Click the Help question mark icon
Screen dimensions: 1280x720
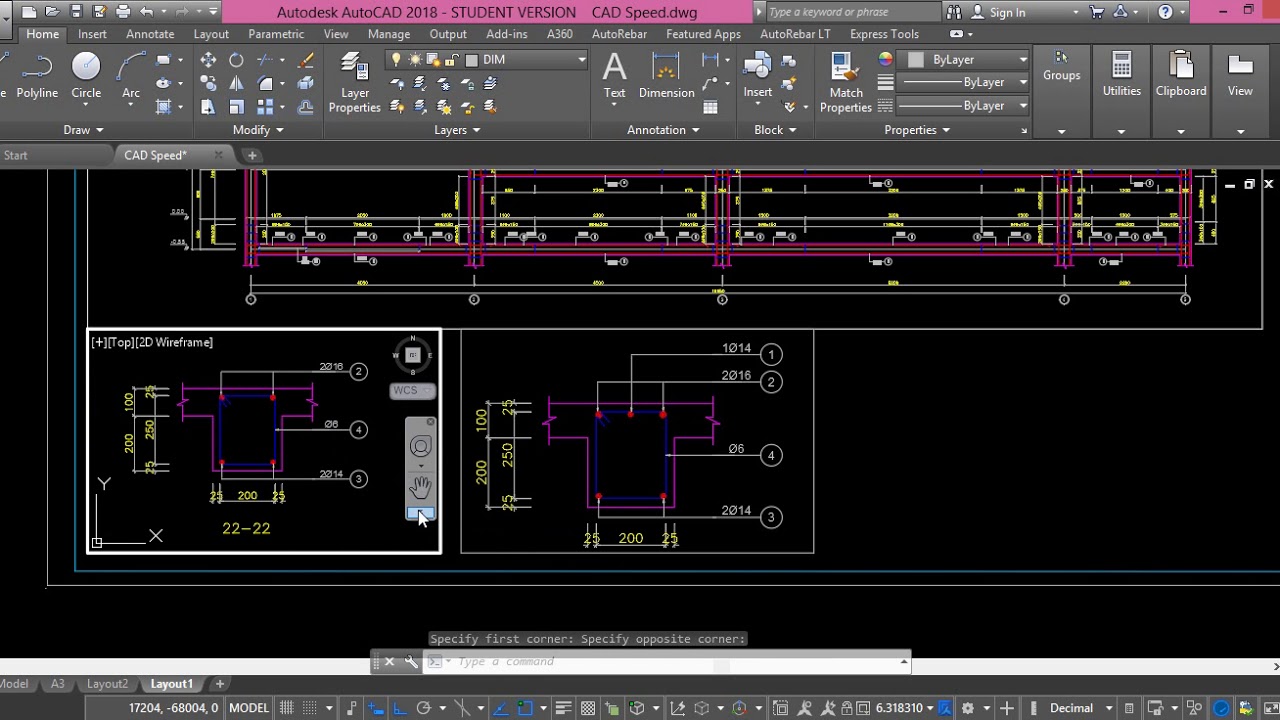1165,12
